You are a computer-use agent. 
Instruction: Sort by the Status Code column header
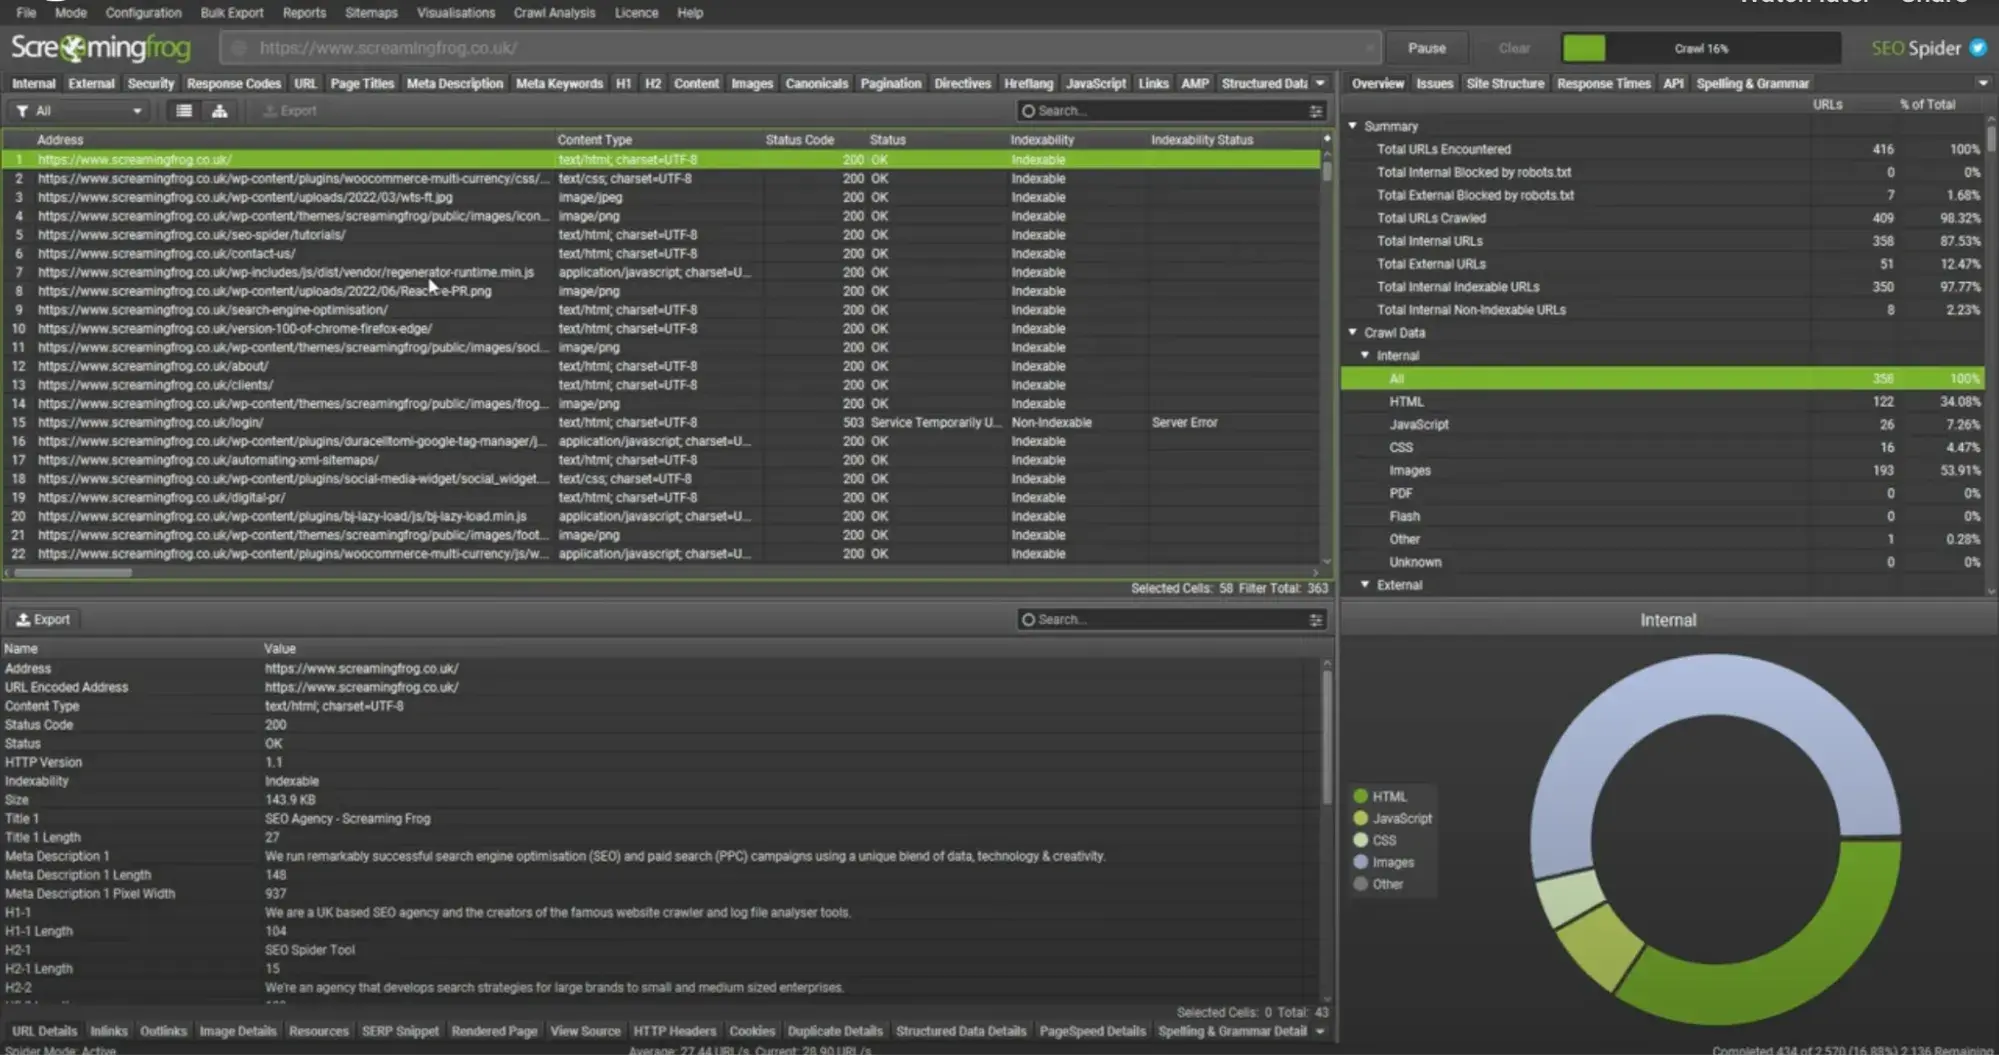[799, 140]
